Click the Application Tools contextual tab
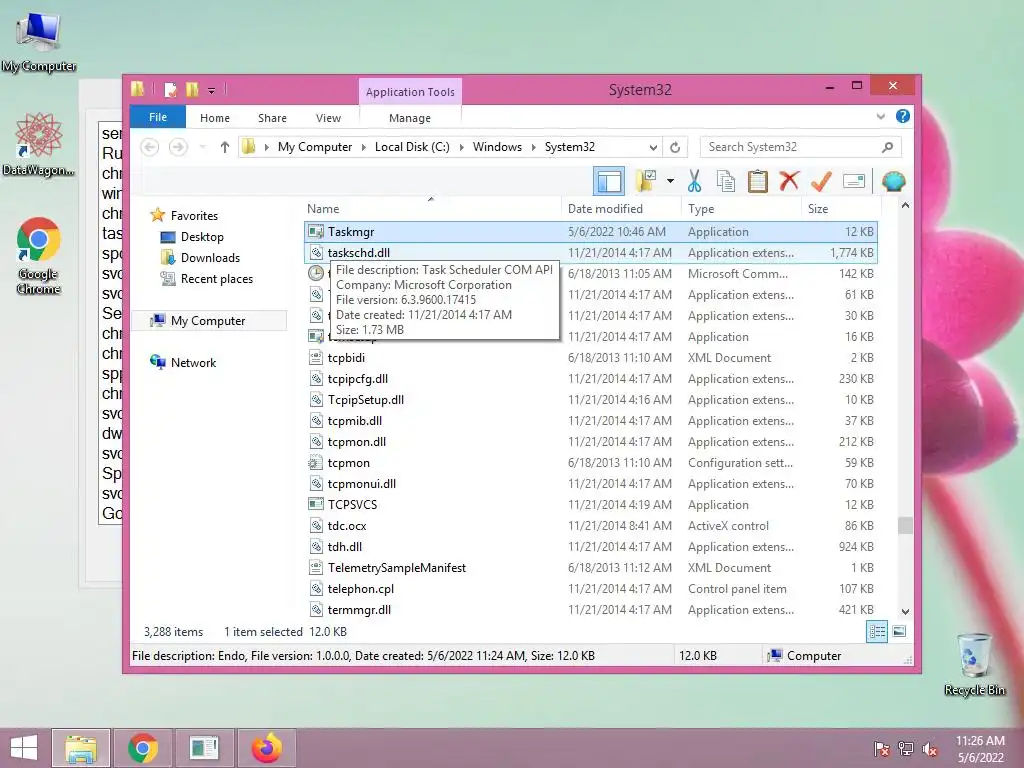 click(x=410, y=92)
